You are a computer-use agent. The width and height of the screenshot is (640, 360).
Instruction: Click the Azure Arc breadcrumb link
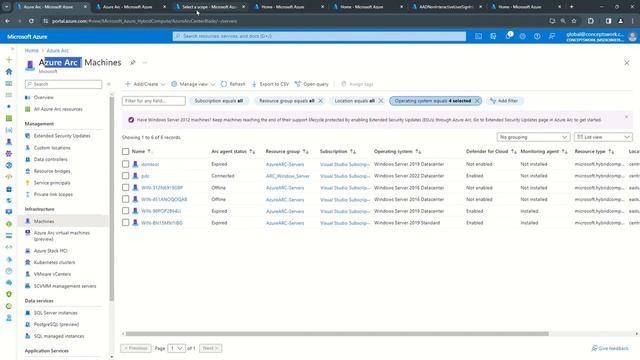point(58,51)
